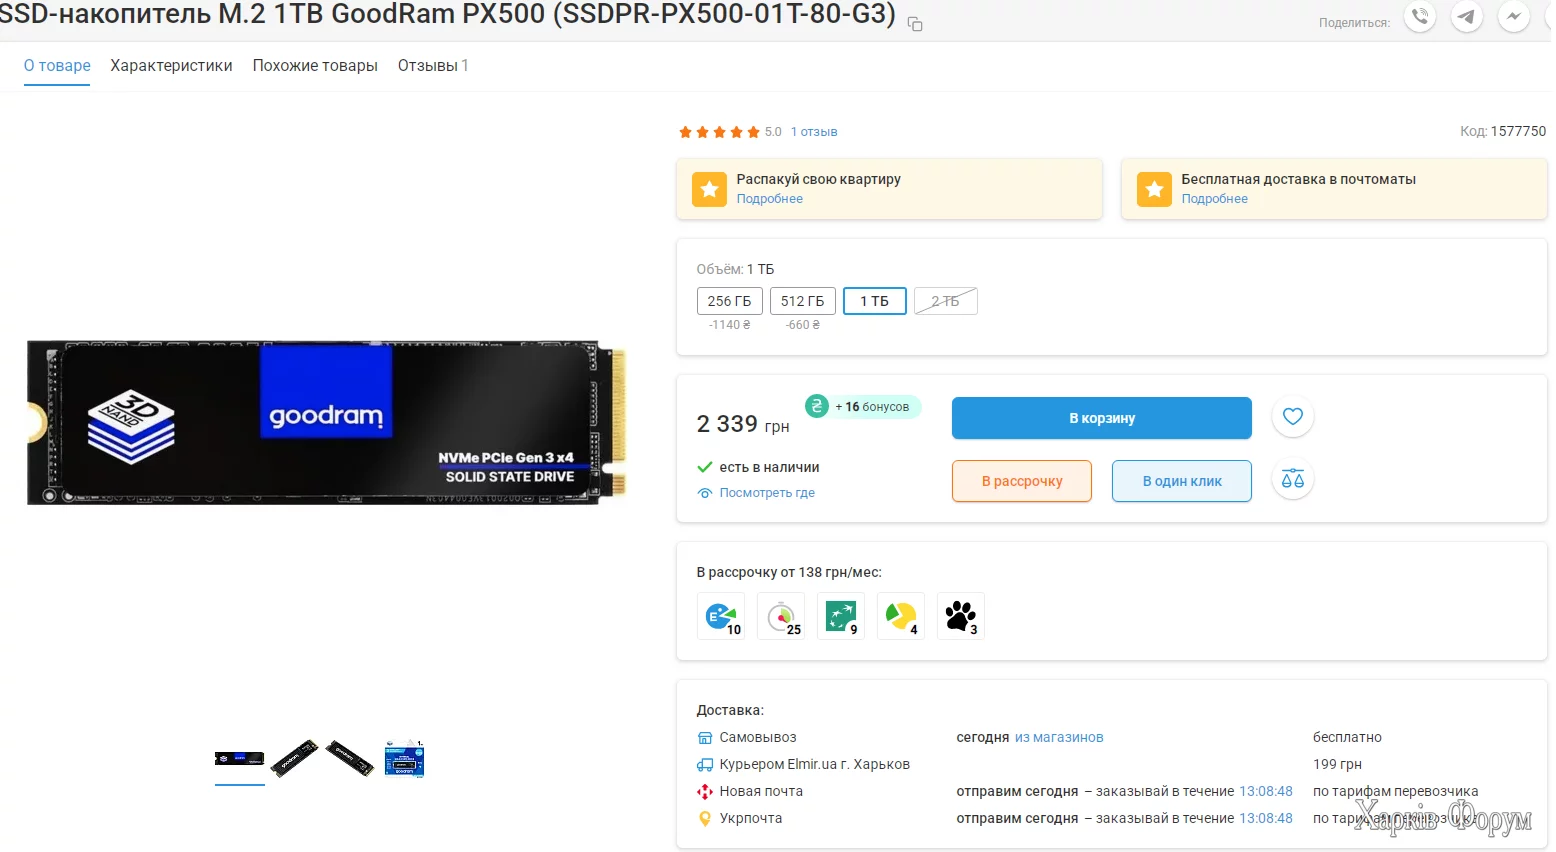Click the star icon beside 'Бесплатная доставка в почтоматы'

pos(1154,189)
